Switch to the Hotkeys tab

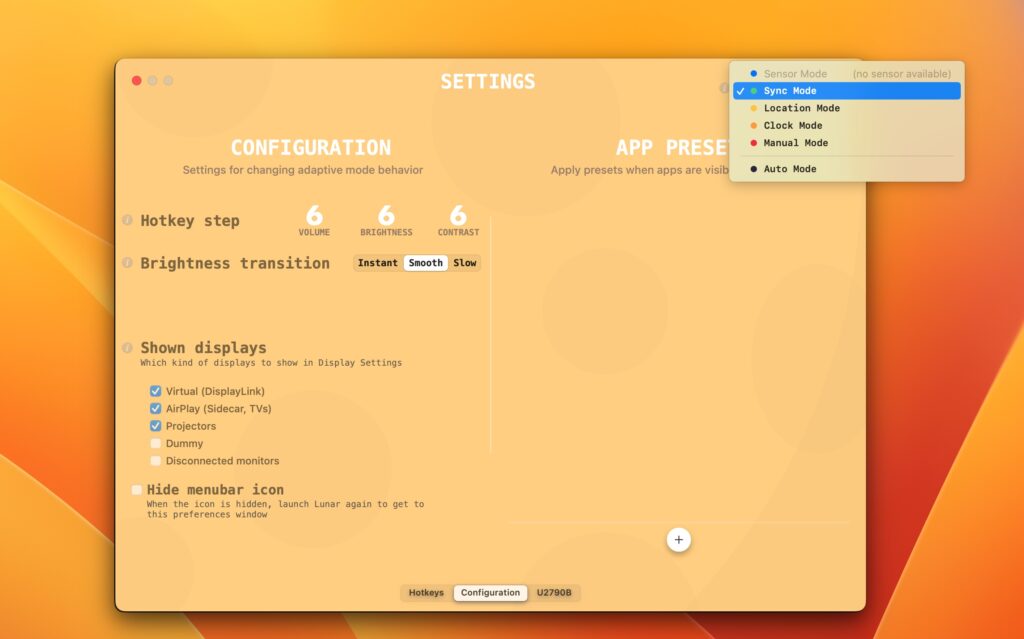pyautogui.click(x=426, y=592)
